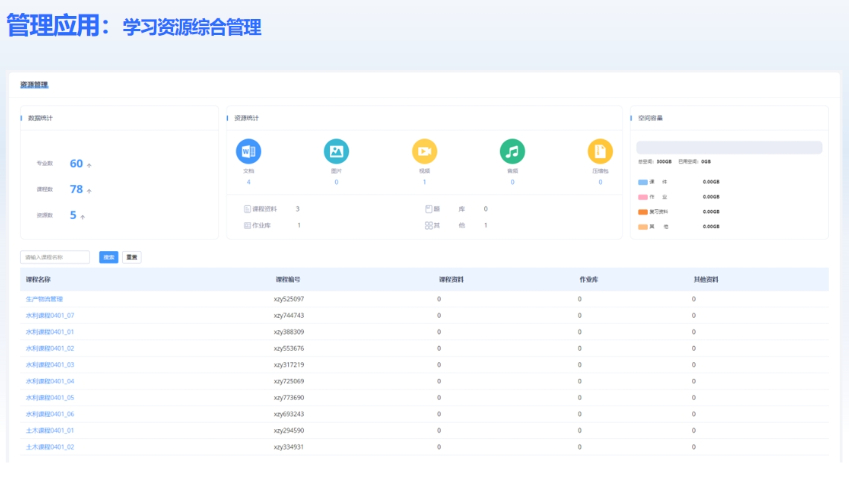
Task: Click the storage capacity progress bar
Action: [x=729, y=147]
